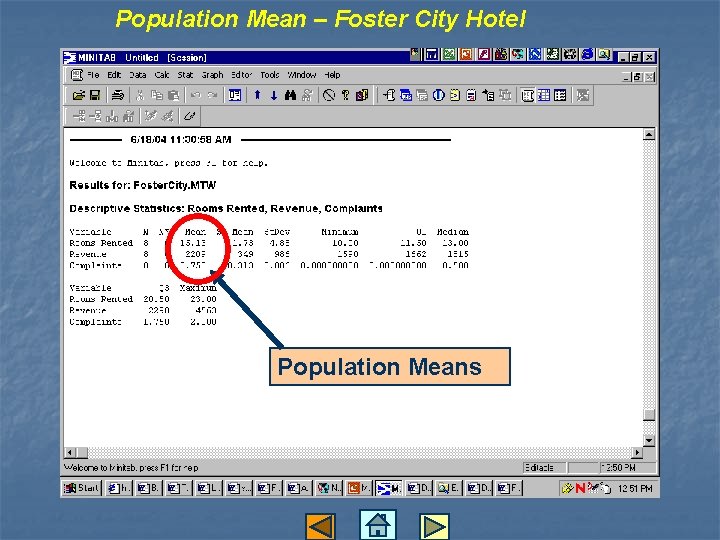Click the Insert Cells icon in second toolbar row
The width and height of the screenshot is (720, 540).
point(79,116)
